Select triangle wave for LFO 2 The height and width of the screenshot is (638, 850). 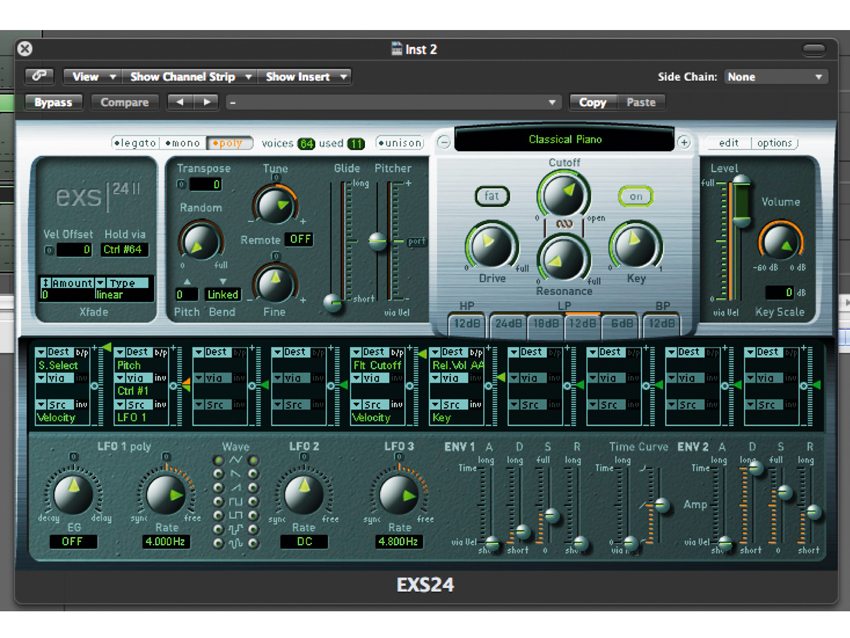coord(253,460)
